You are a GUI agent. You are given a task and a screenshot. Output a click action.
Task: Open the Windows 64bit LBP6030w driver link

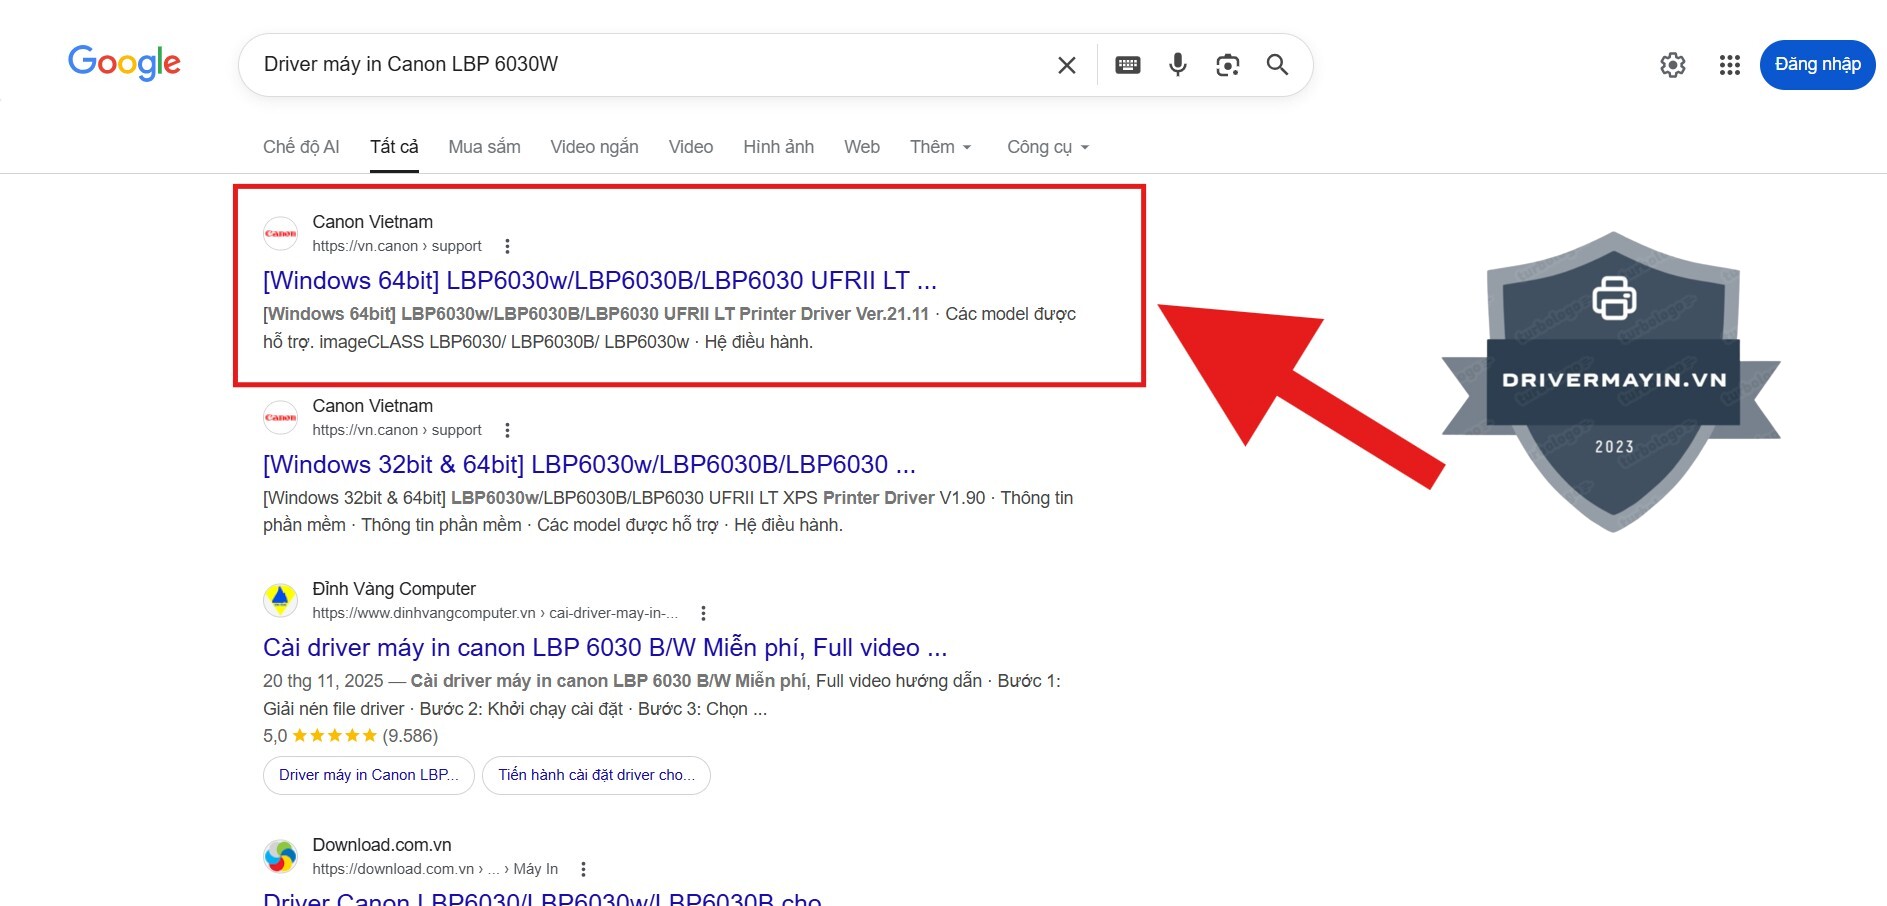[599, 281]
